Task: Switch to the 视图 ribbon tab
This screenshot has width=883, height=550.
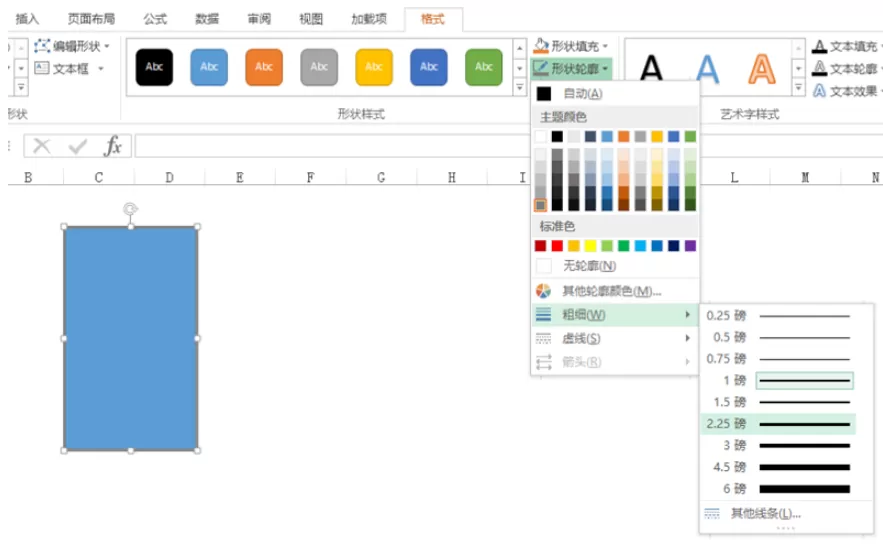Action: pyautogui.click(x=311, y=19)
